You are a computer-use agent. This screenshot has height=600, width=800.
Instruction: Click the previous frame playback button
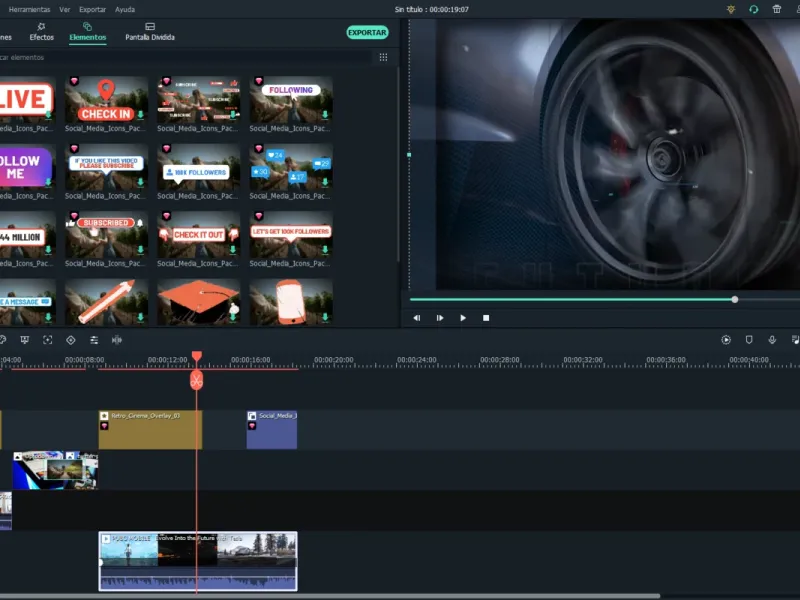click(x=417, y=318)
